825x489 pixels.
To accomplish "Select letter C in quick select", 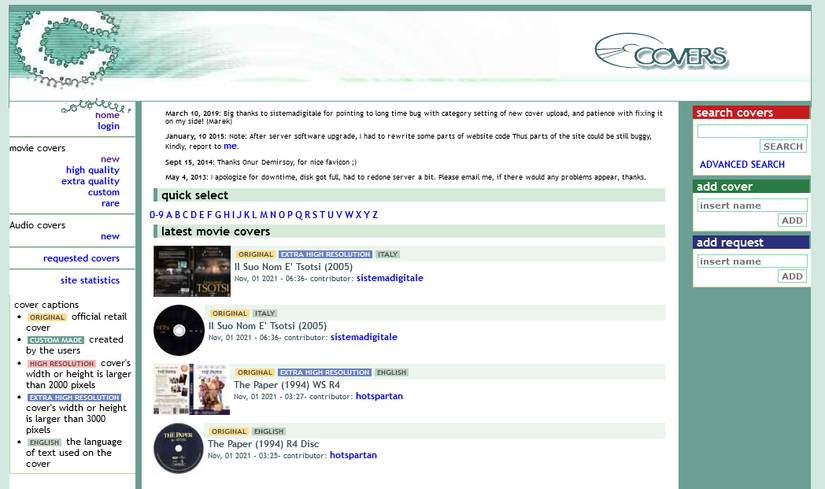I will pos(185,215).
